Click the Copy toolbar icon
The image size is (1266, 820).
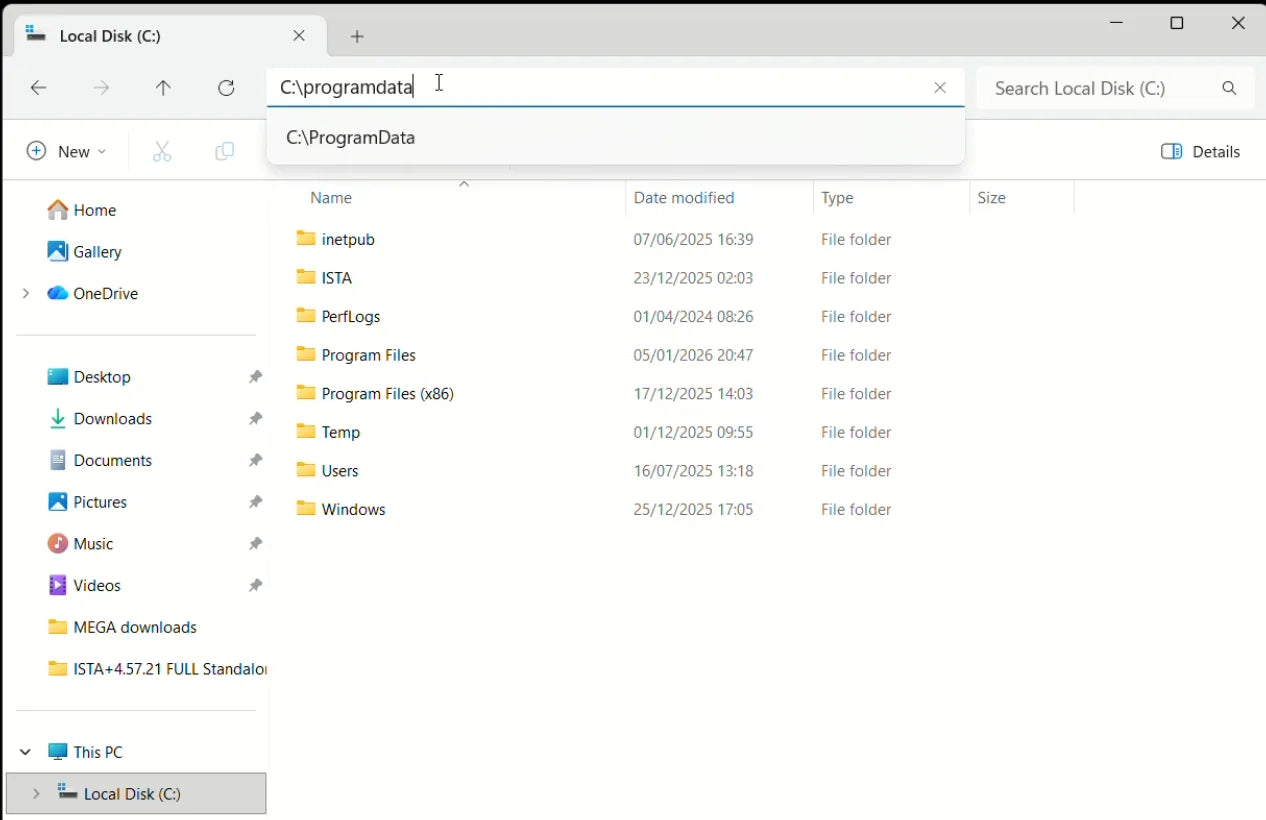[x=225, y=151]
